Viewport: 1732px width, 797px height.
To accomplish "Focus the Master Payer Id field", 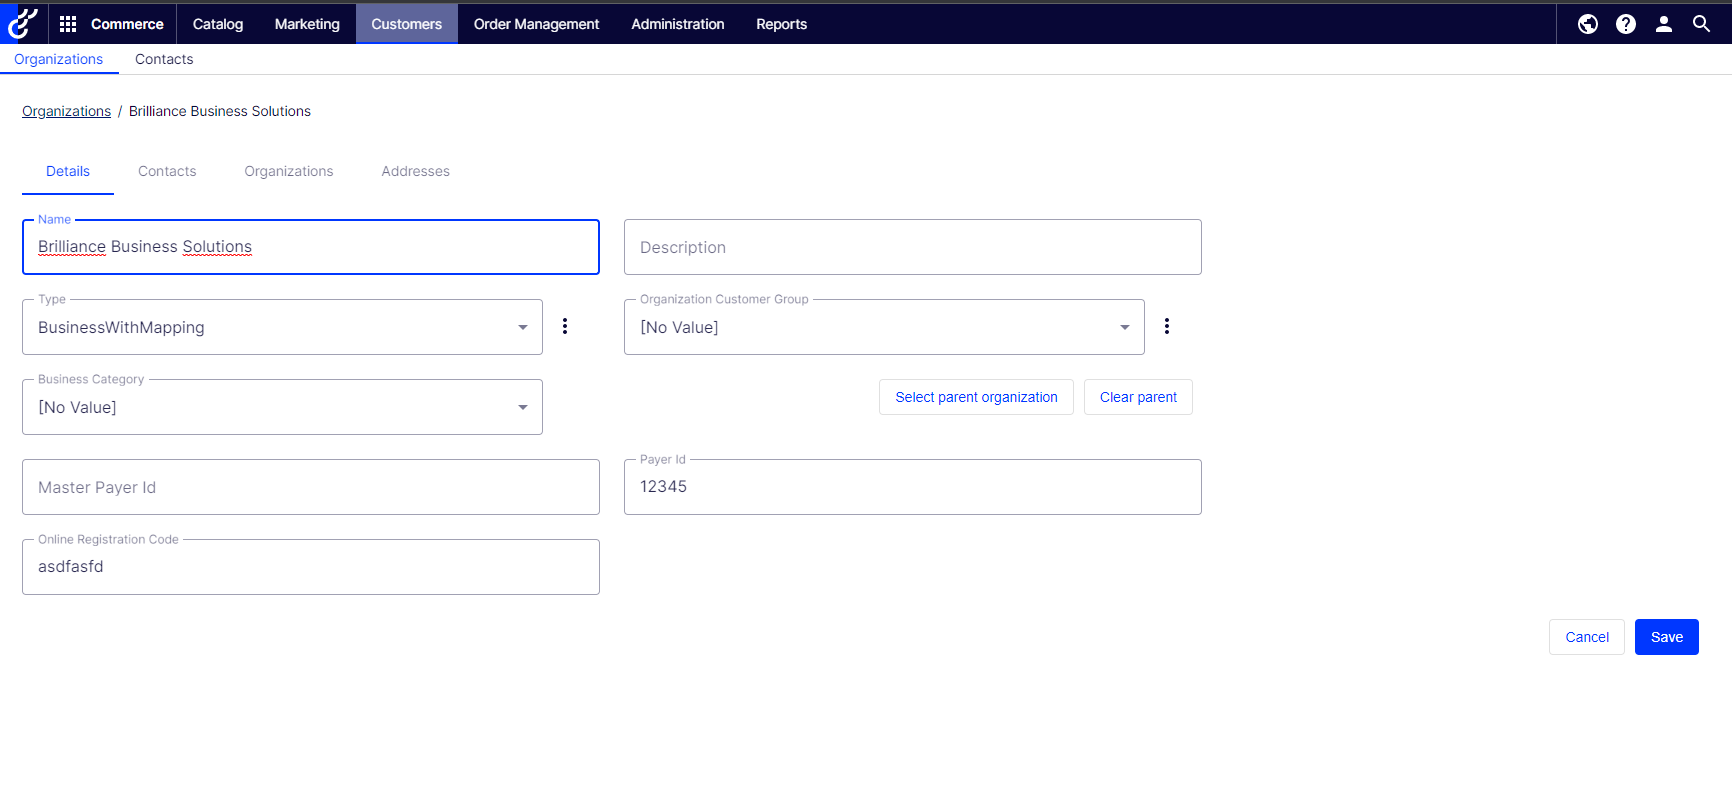I will [310, 487].
